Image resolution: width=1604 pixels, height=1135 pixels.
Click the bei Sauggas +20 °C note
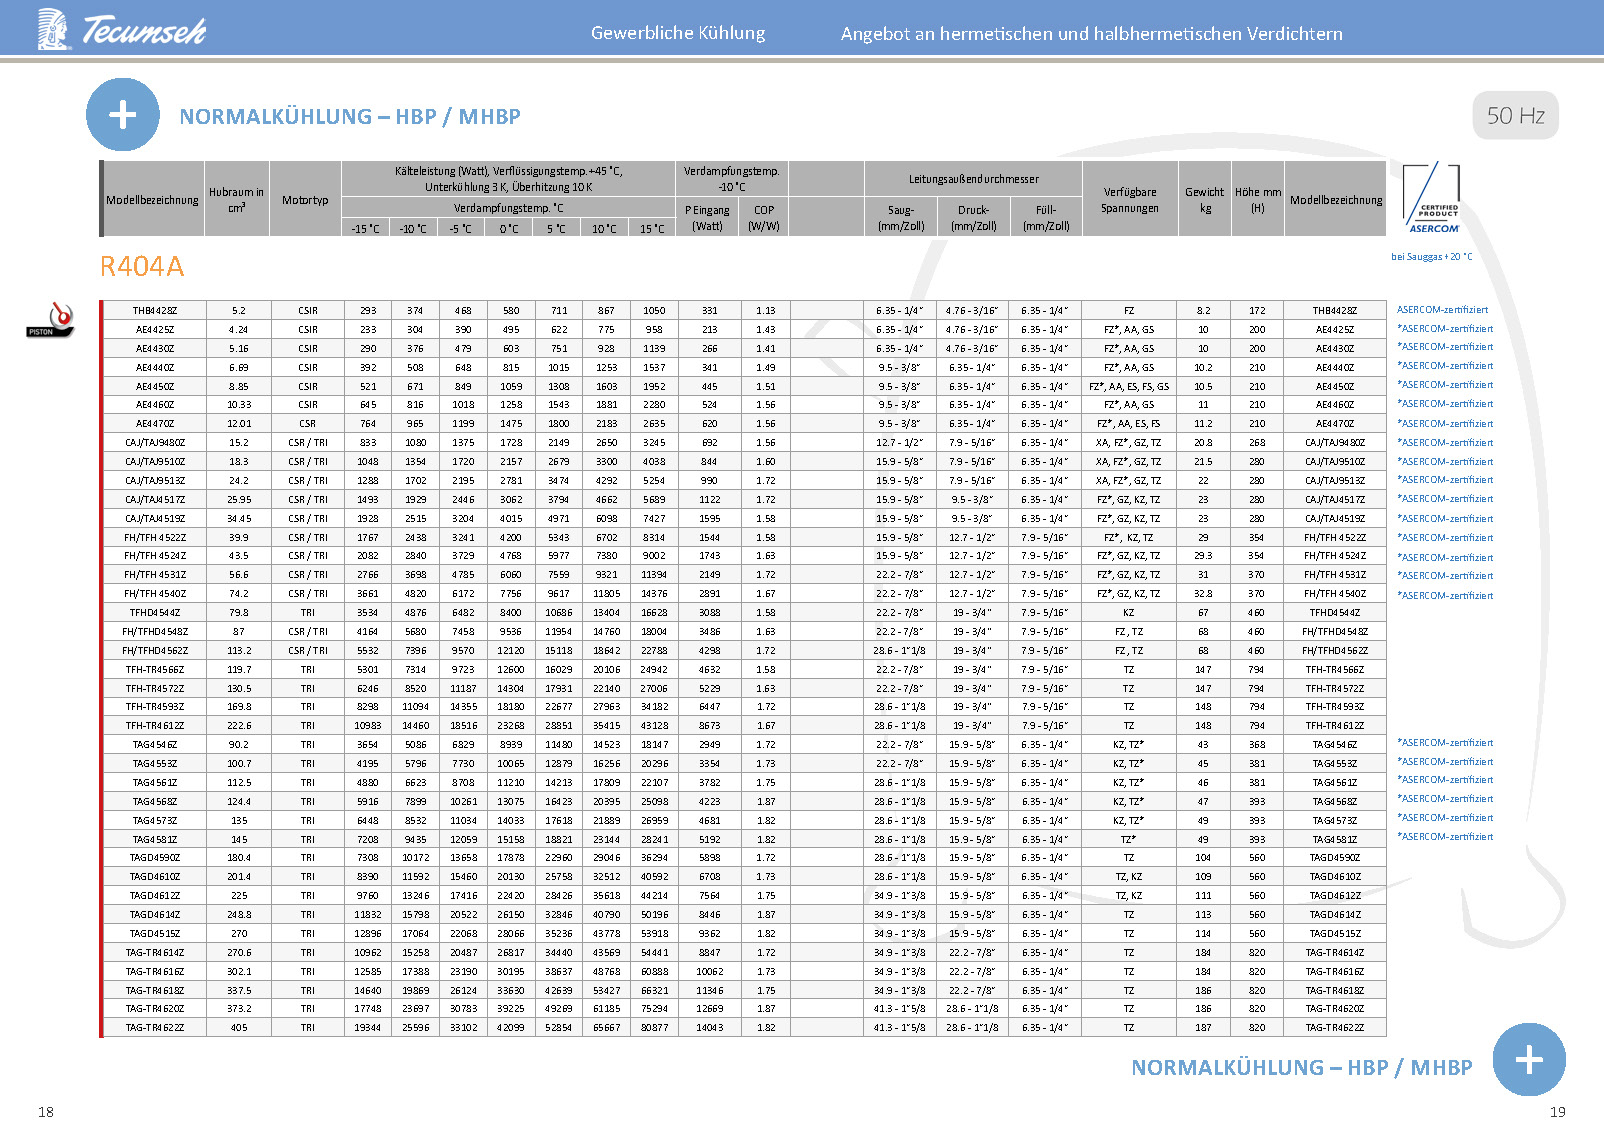pyautogui.click(x=1431, y=257)
